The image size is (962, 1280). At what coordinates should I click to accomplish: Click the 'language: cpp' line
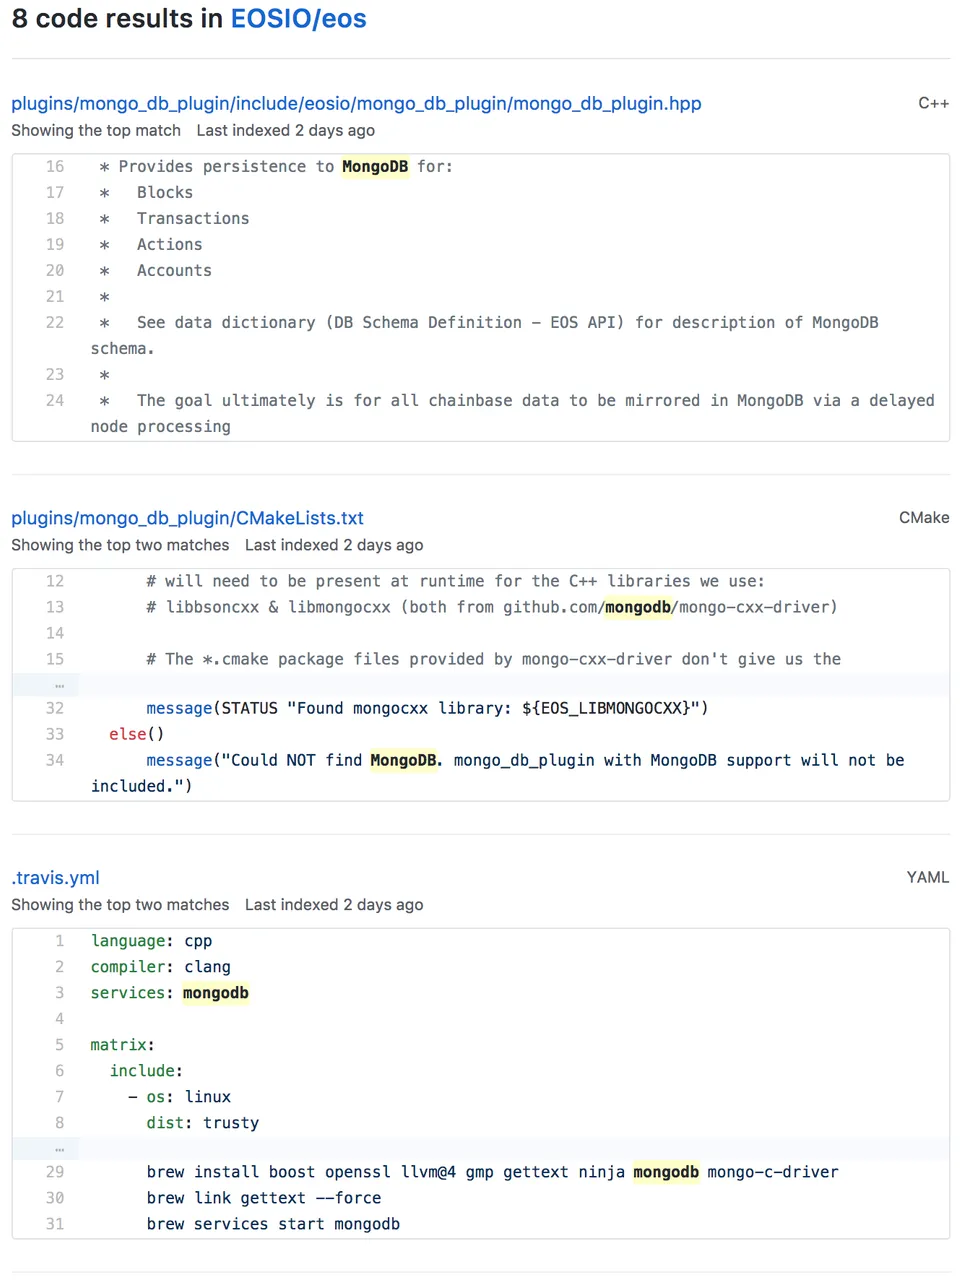click(151, 941)
